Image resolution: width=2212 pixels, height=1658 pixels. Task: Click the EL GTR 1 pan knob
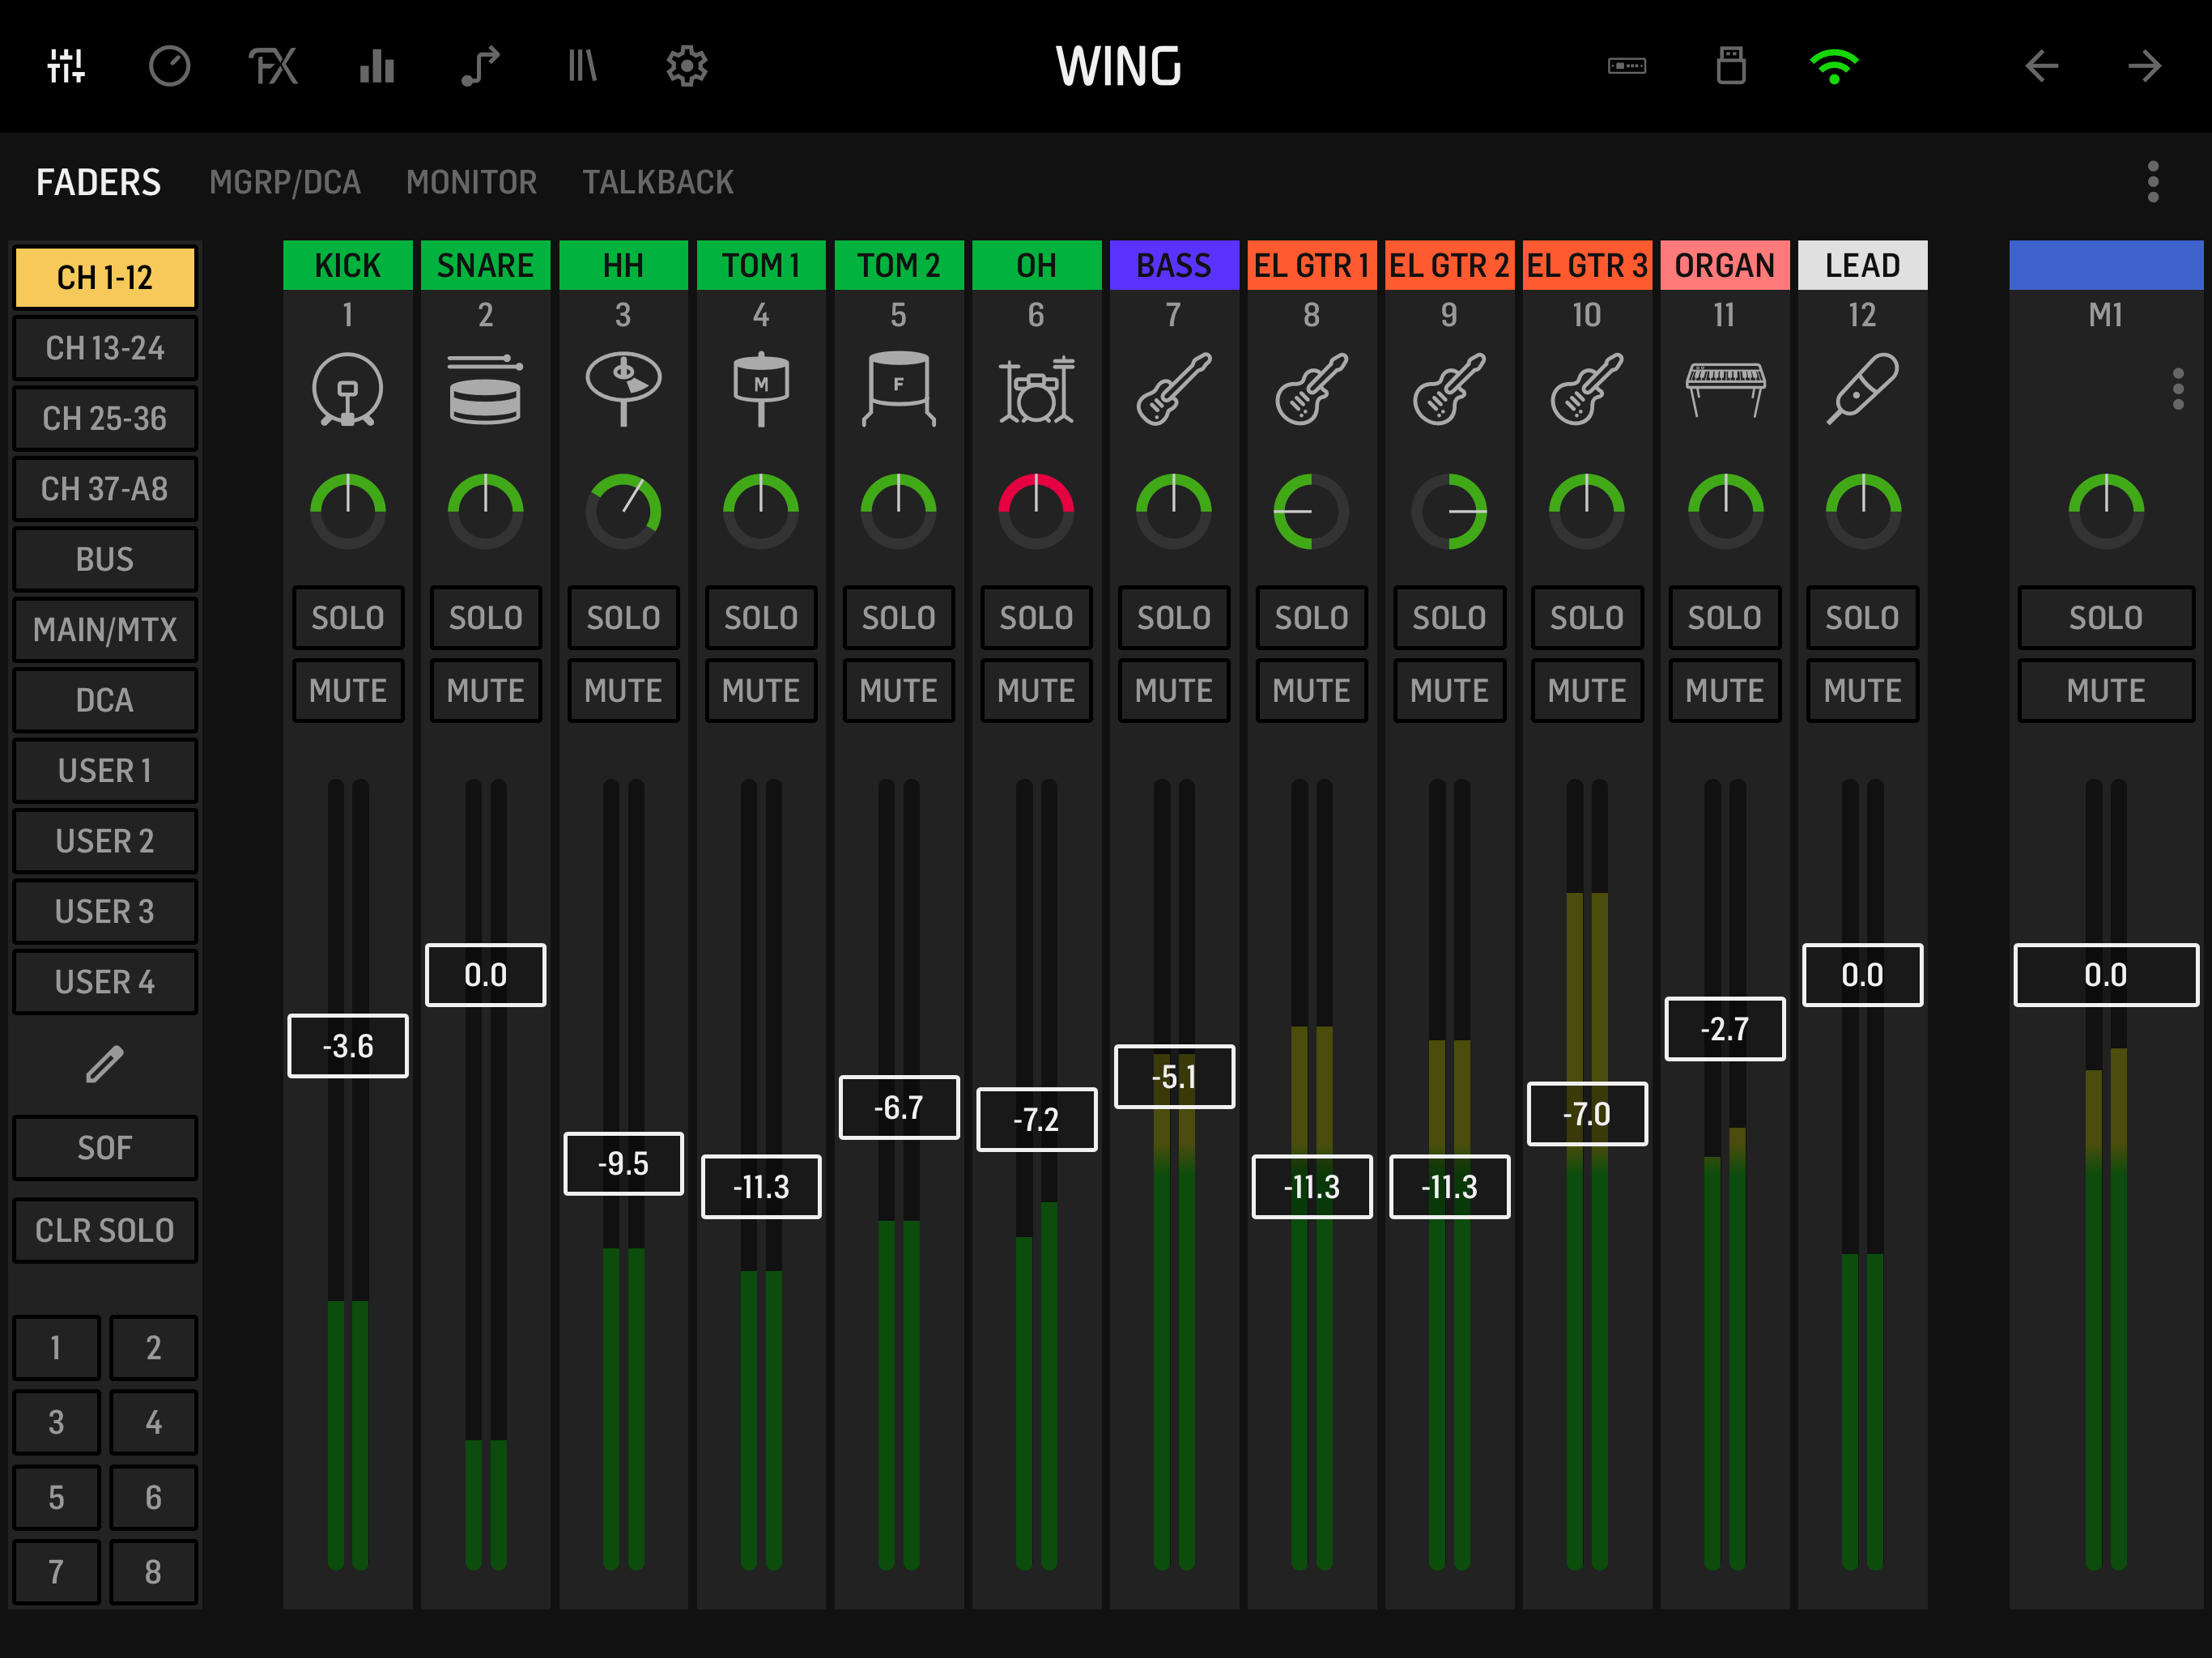coord(1311,511)
